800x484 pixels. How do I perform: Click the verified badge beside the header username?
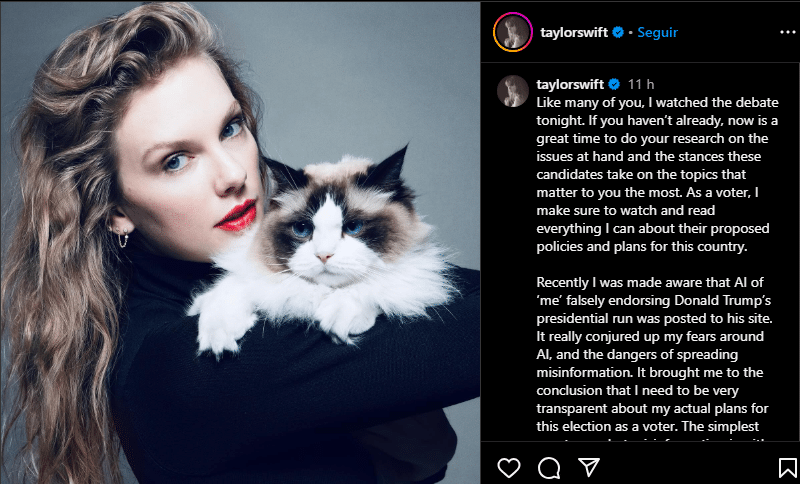click(x=618, y=33)
